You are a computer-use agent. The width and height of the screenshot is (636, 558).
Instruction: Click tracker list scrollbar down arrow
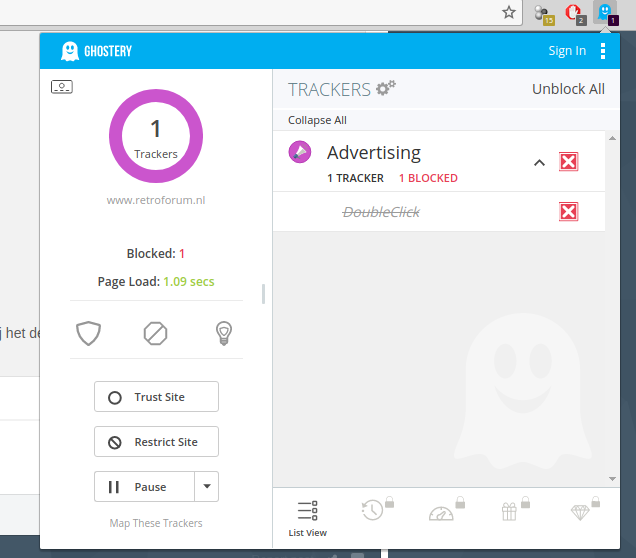[612, 479]
